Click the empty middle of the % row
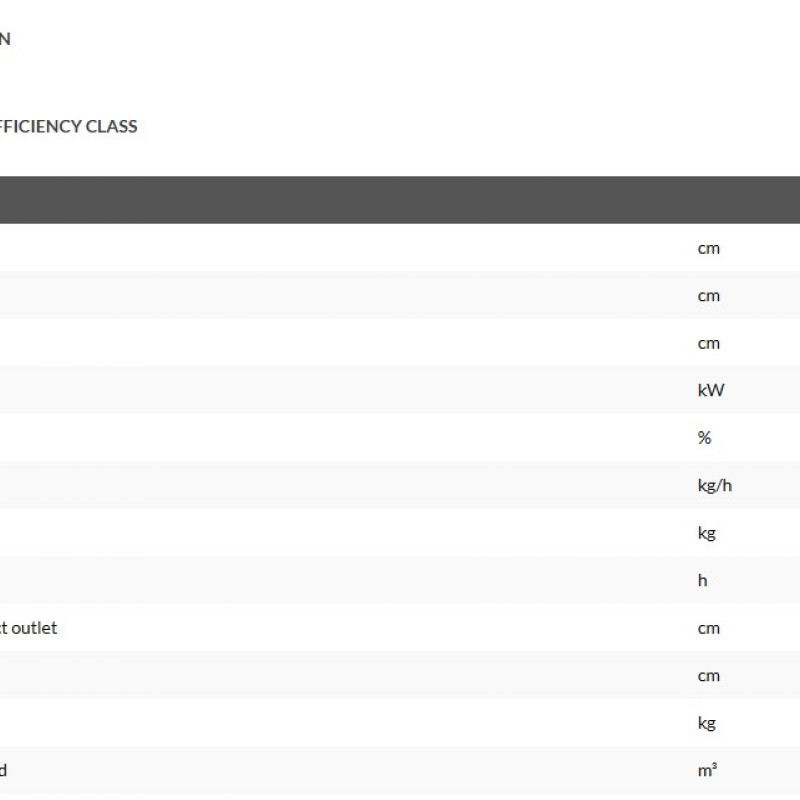 pos(350,438)
